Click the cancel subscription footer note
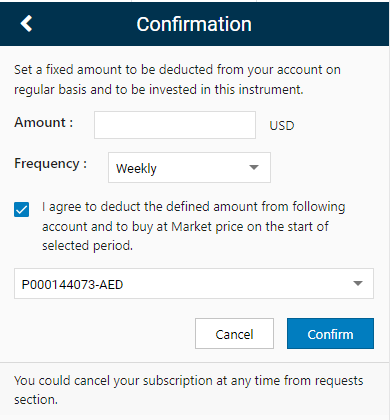This screenshot has width=390, height=420. tap(189, 390)
